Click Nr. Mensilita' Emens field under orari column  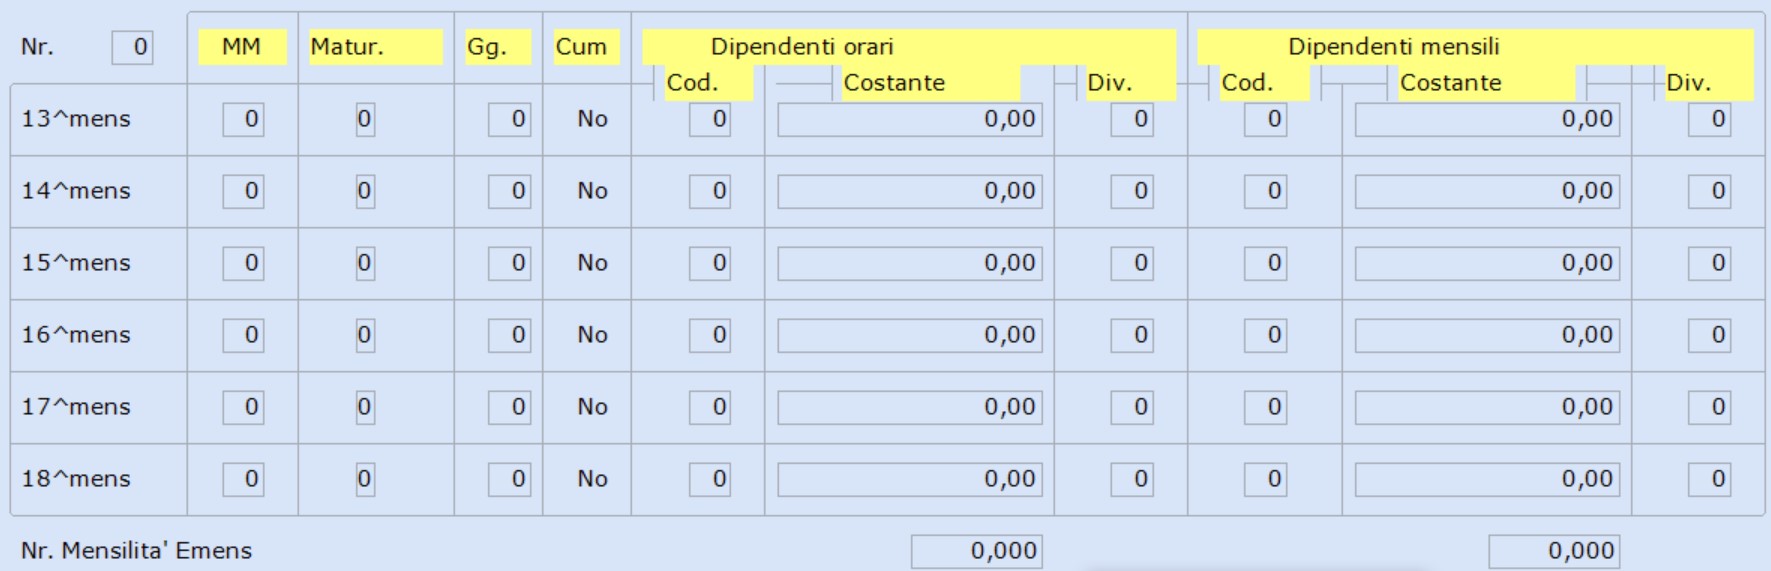(x=977, y=551)
